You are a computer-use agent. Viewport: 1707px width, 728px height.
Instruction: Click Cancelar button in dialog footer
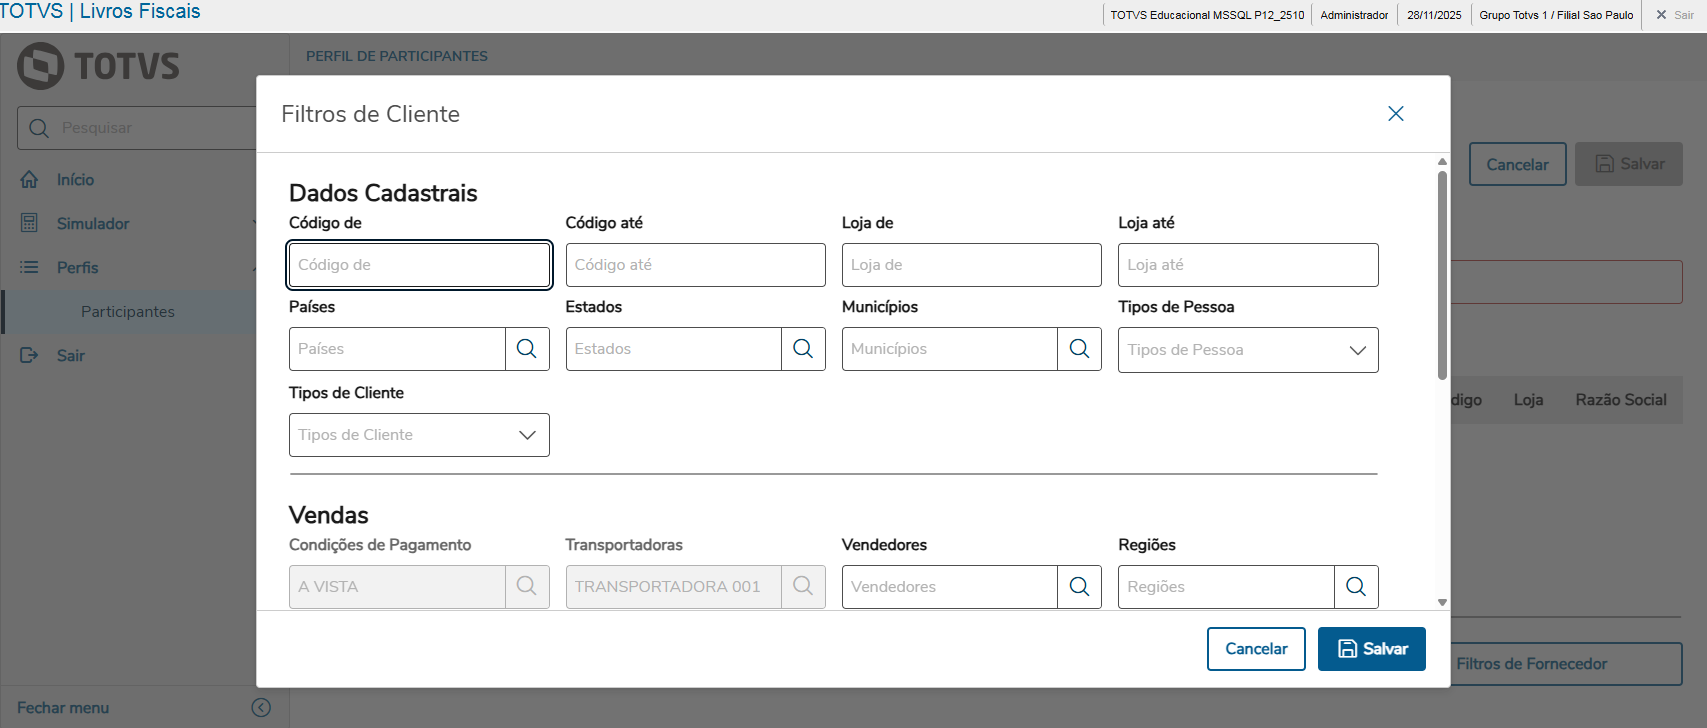click(1256, 649)
